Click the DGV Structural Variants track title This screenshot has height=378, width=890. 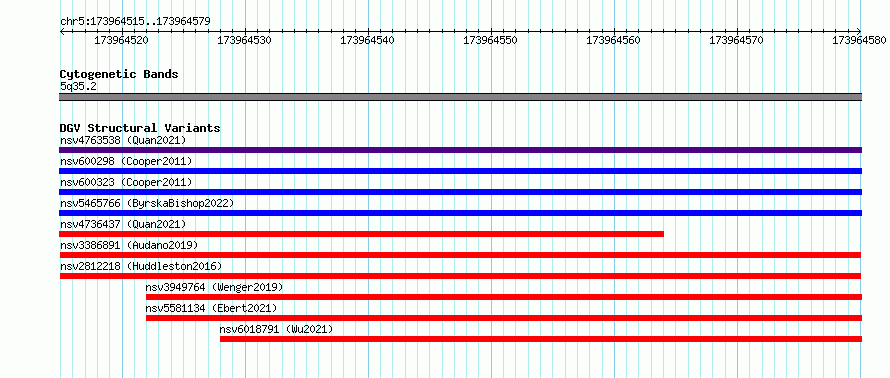[140, 128]
